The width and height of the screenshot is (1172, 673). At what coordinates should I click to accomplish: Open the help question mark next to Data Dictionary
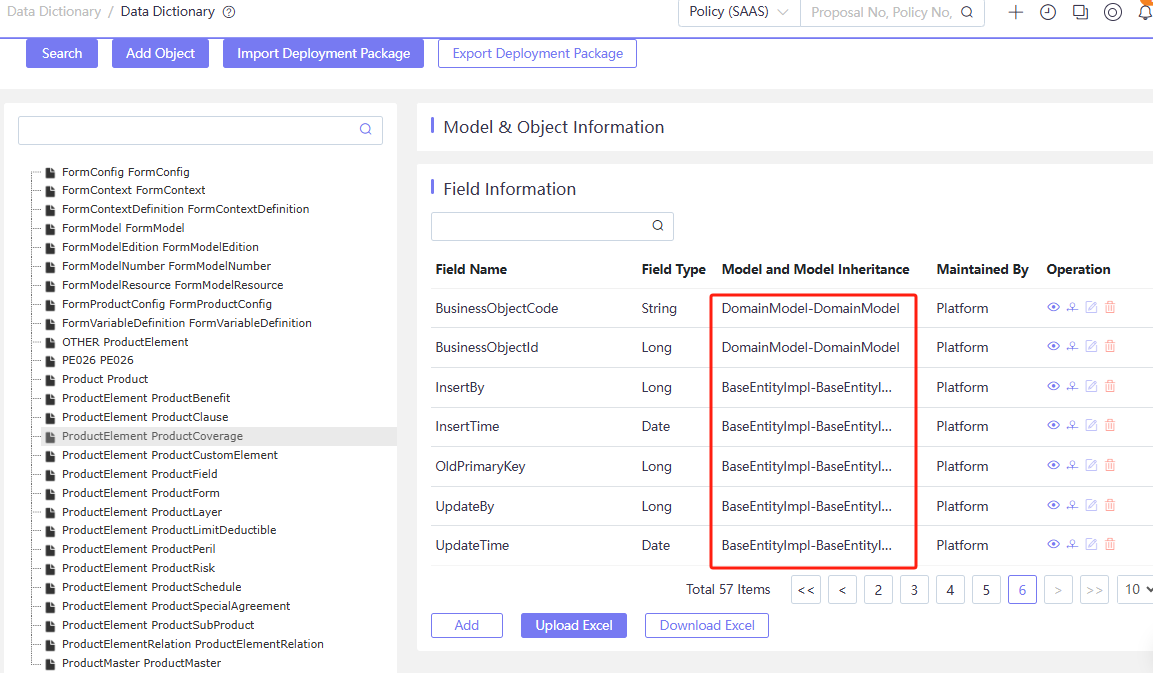pos(229,11)
